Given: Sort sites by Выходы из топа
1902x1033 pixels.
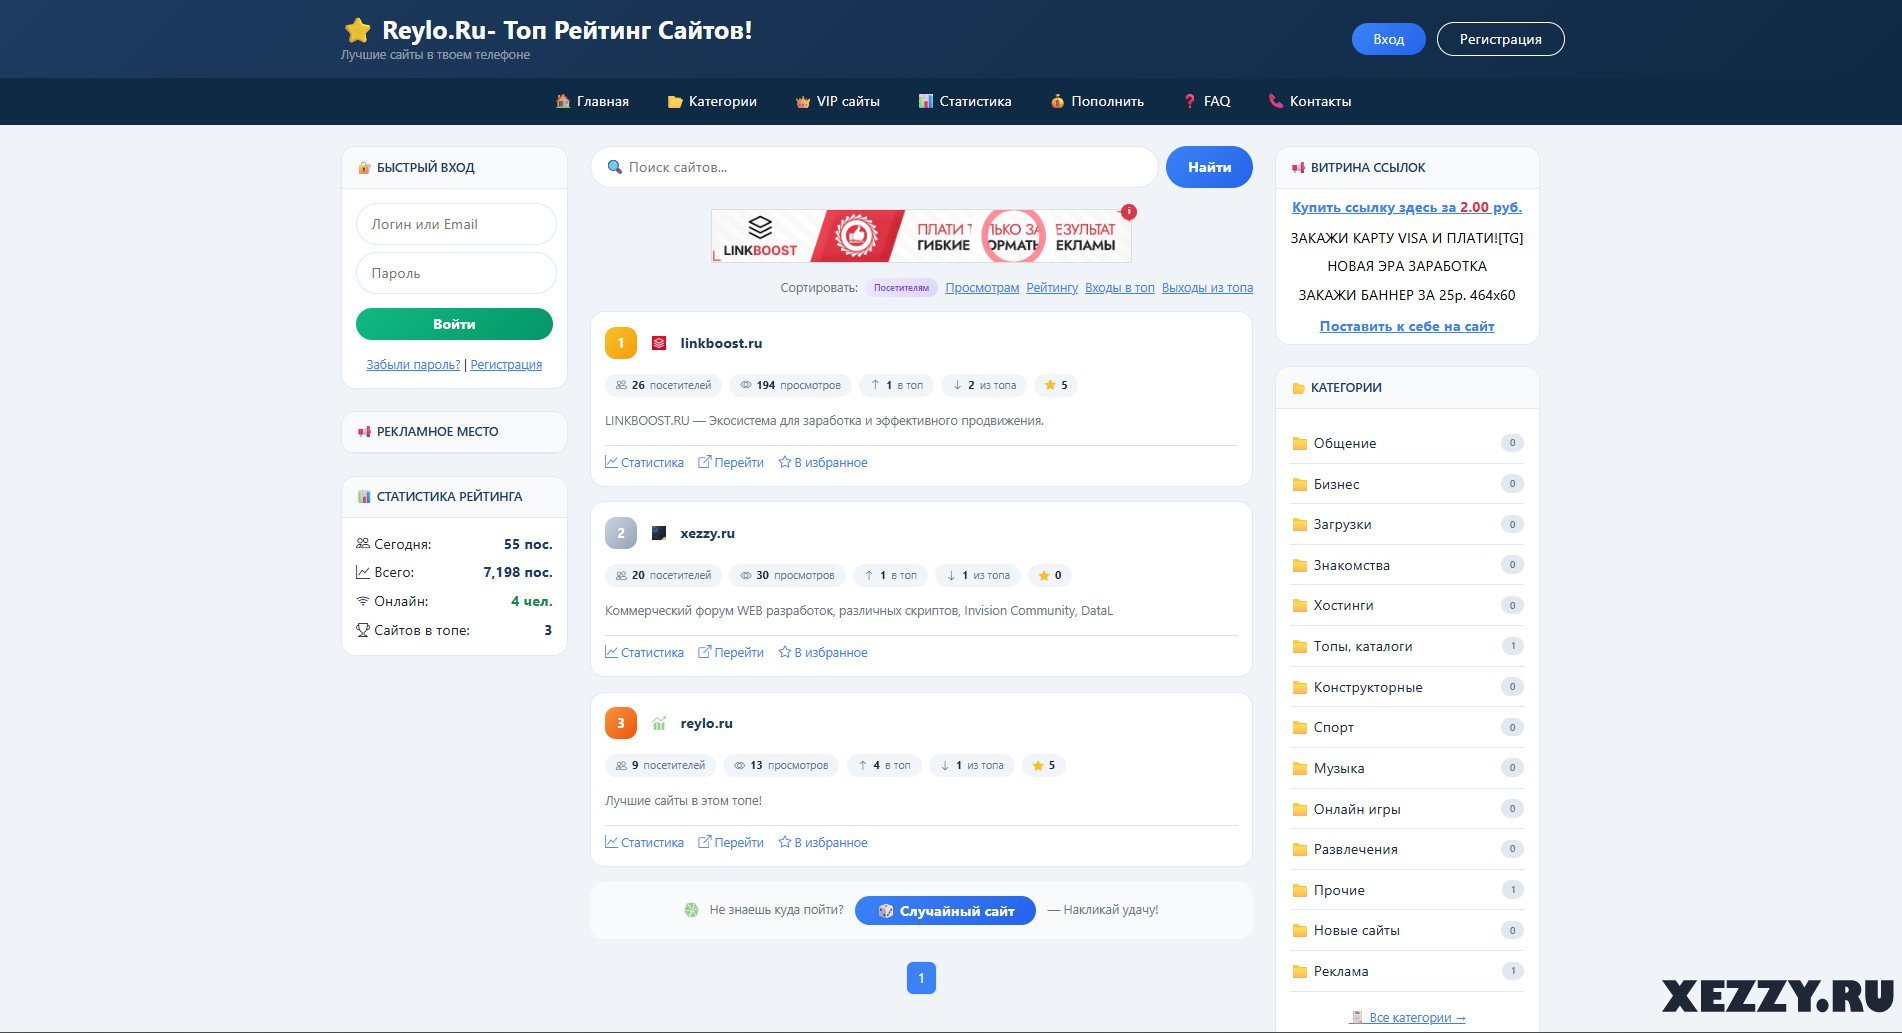Looking at the screenshot, I should click(x=1207, y=288).
